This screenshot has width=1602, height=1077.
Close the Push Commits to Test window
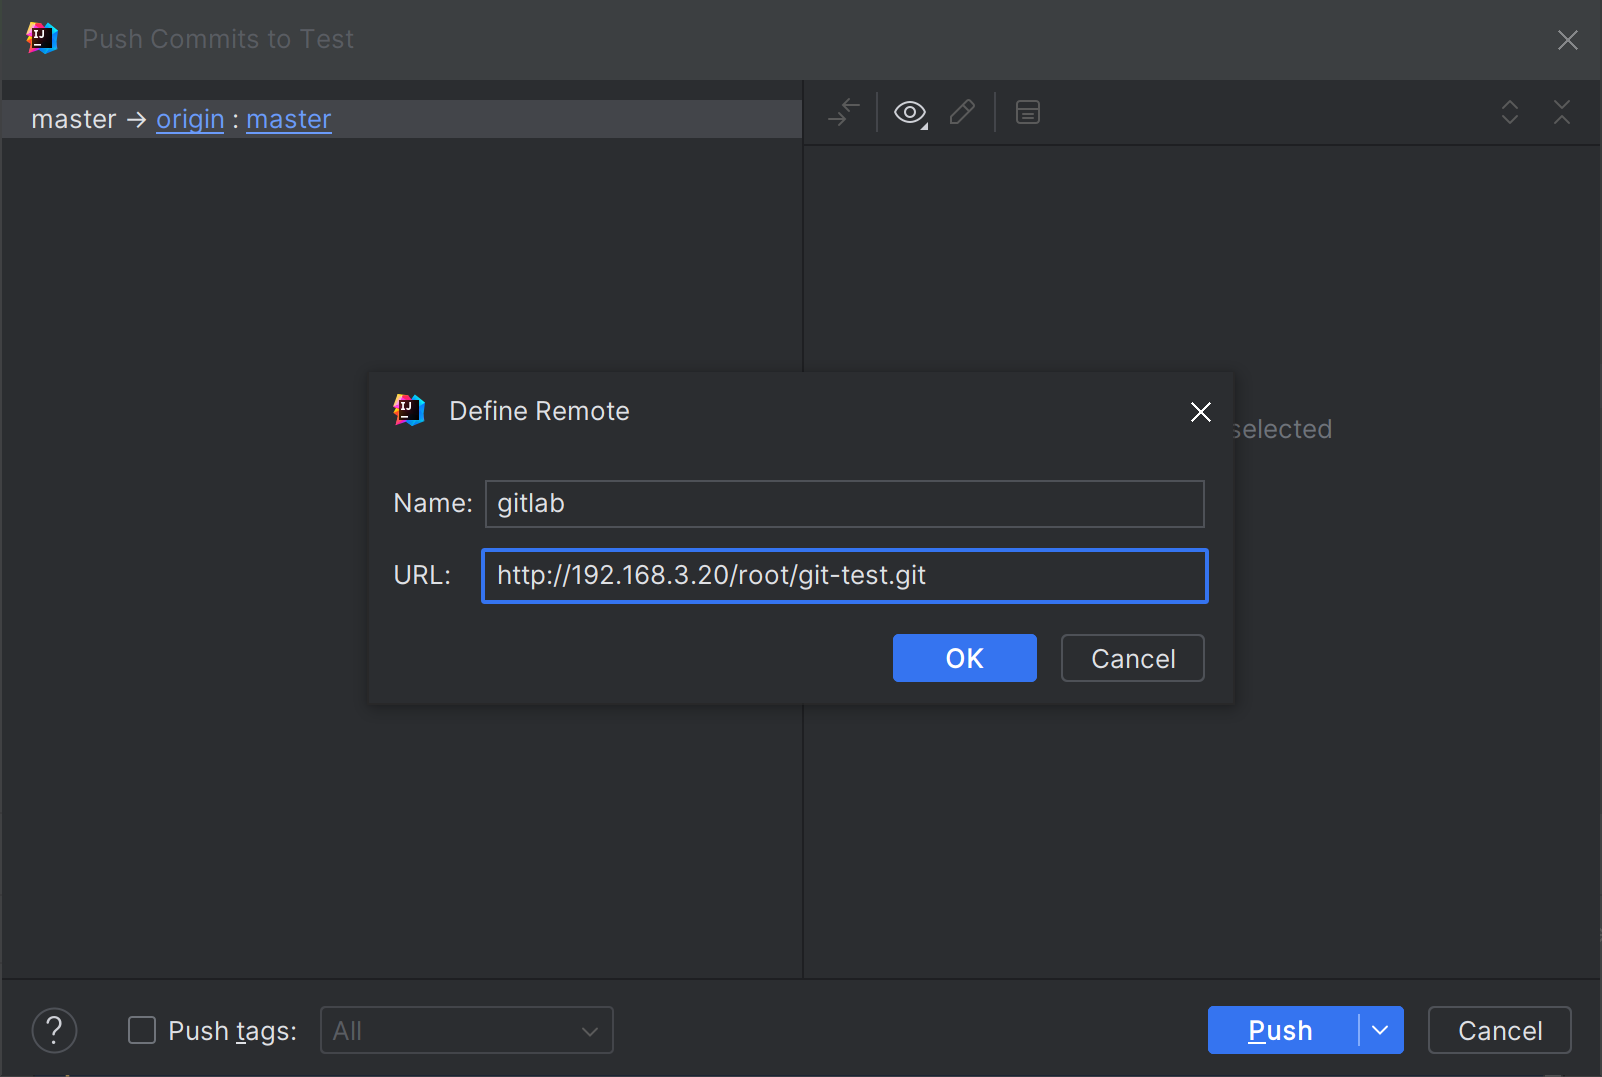click(x=1567, y=39)
